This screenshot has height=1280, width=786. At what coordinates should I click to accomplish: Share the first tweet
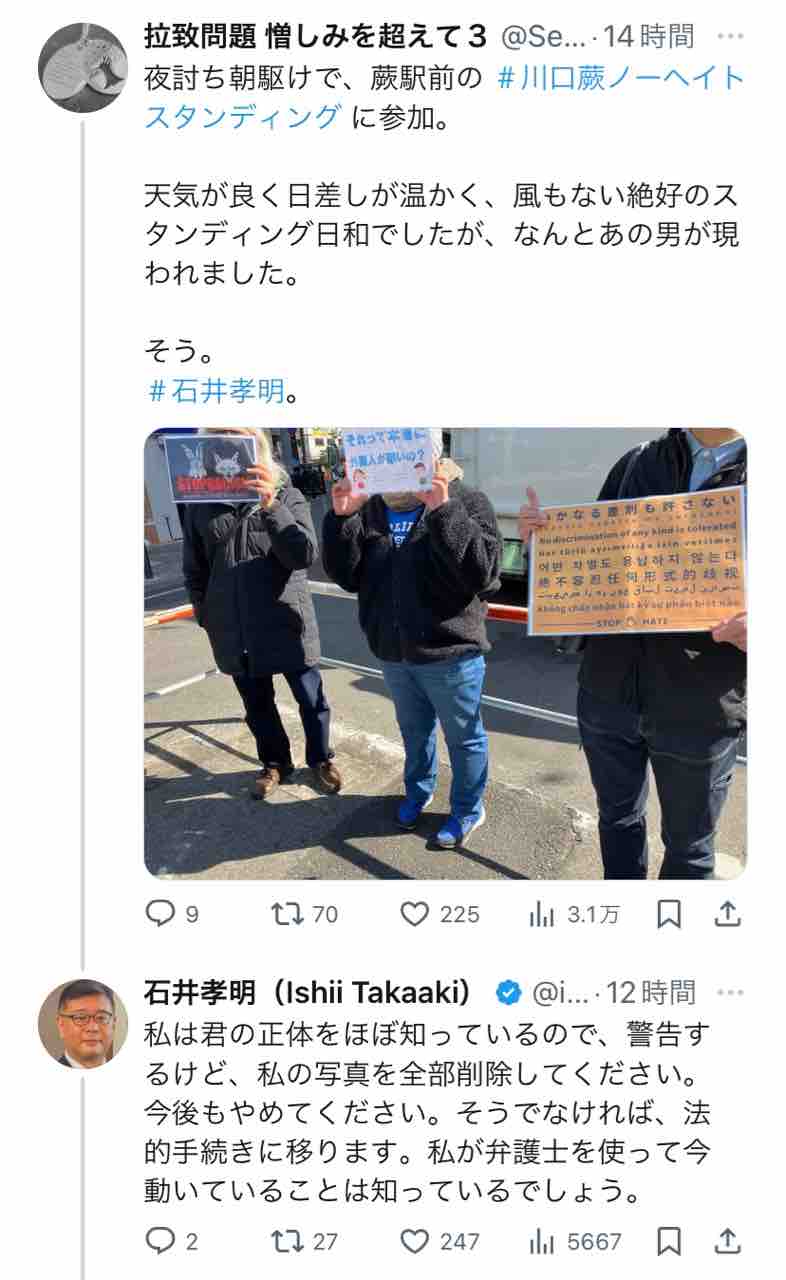[x=729, y=913]
